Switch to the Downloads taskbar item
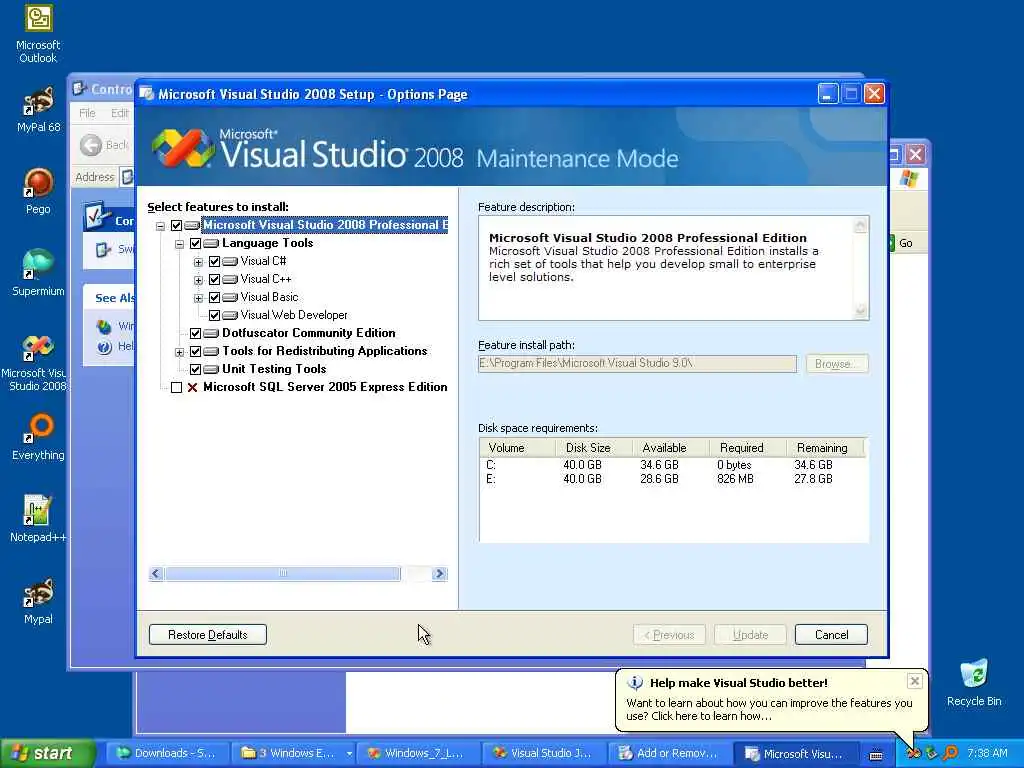Screen dimensions: 1024x768 (167, 753)
